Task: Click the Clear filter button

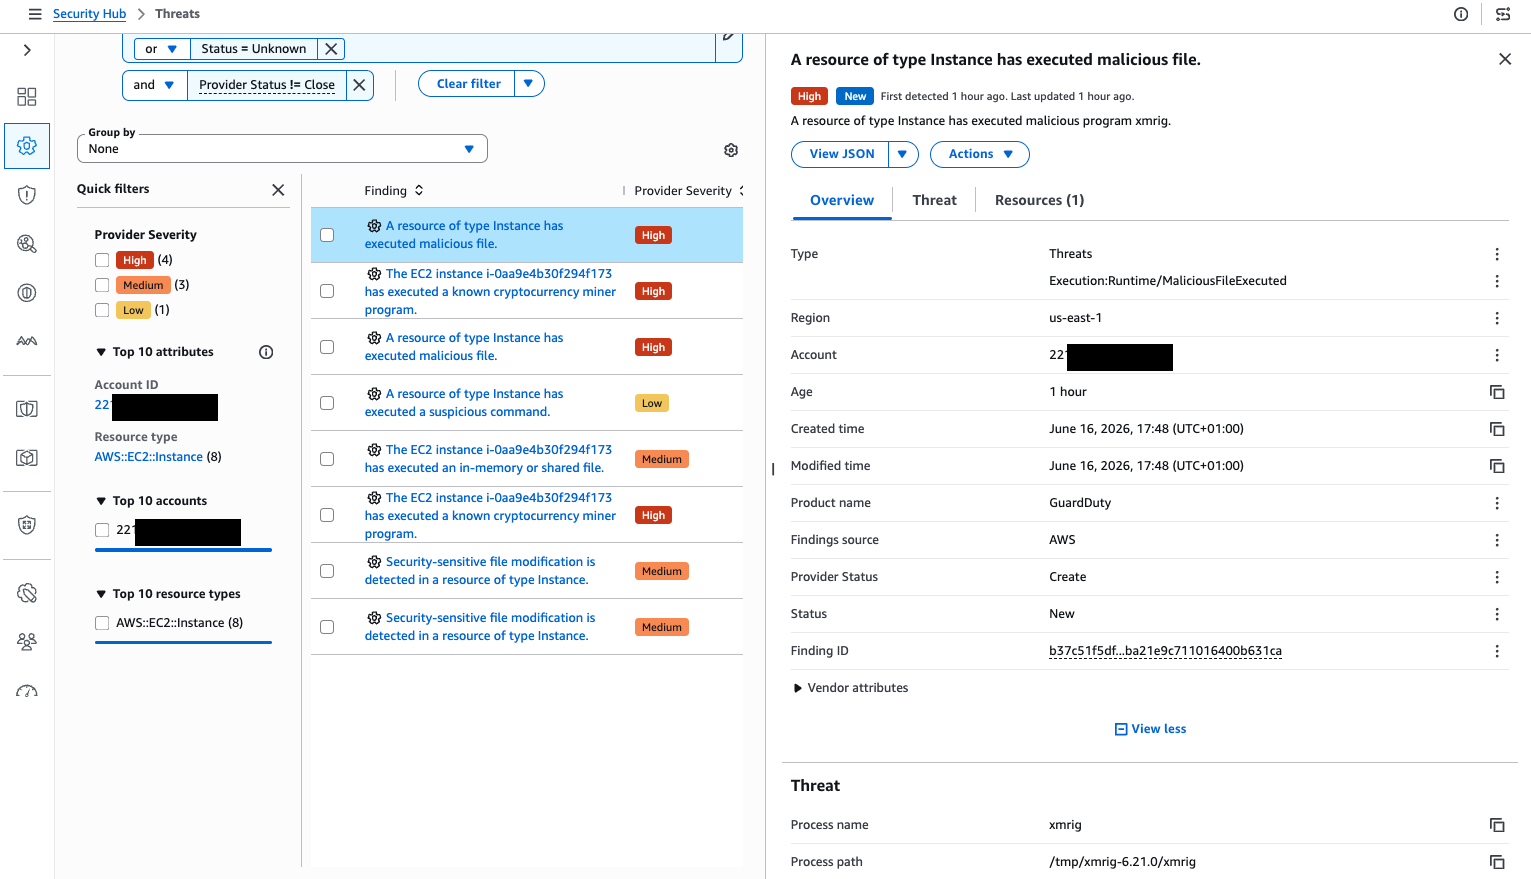Action: [x=468, y=84]
